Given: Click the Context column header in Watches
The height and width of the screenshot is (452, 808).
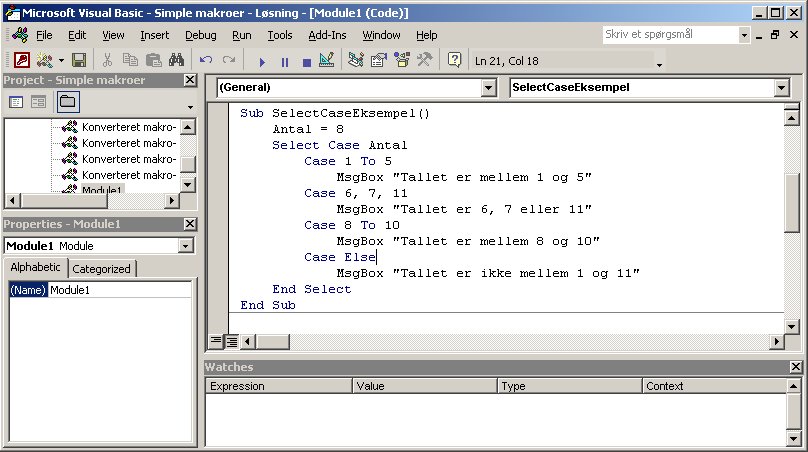Looking at the screenshot, I should click(x=714, y=386).
